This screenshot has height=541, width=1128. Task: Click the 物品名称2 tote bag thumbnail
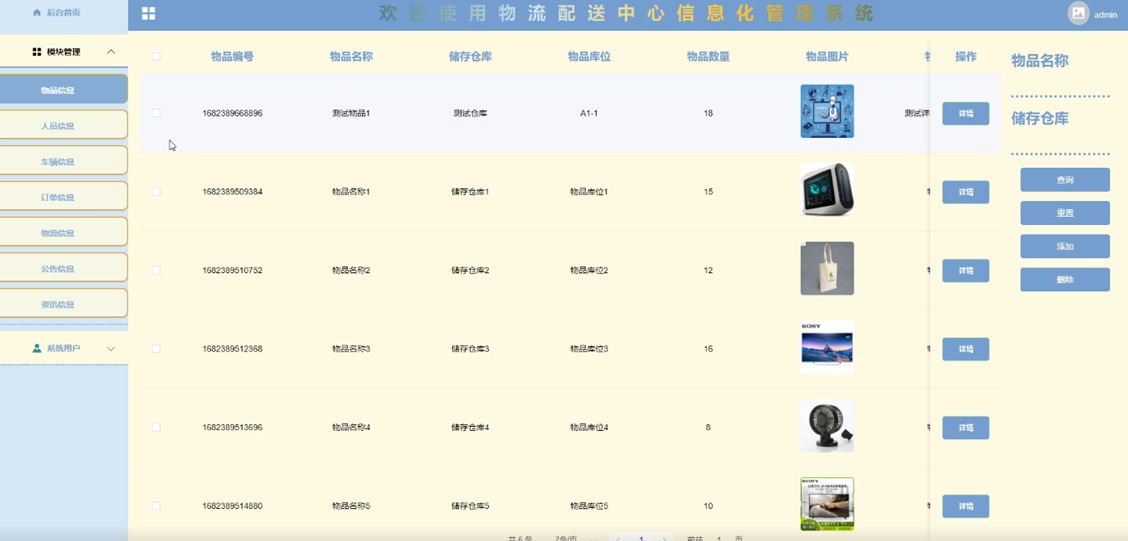[827, 268]
